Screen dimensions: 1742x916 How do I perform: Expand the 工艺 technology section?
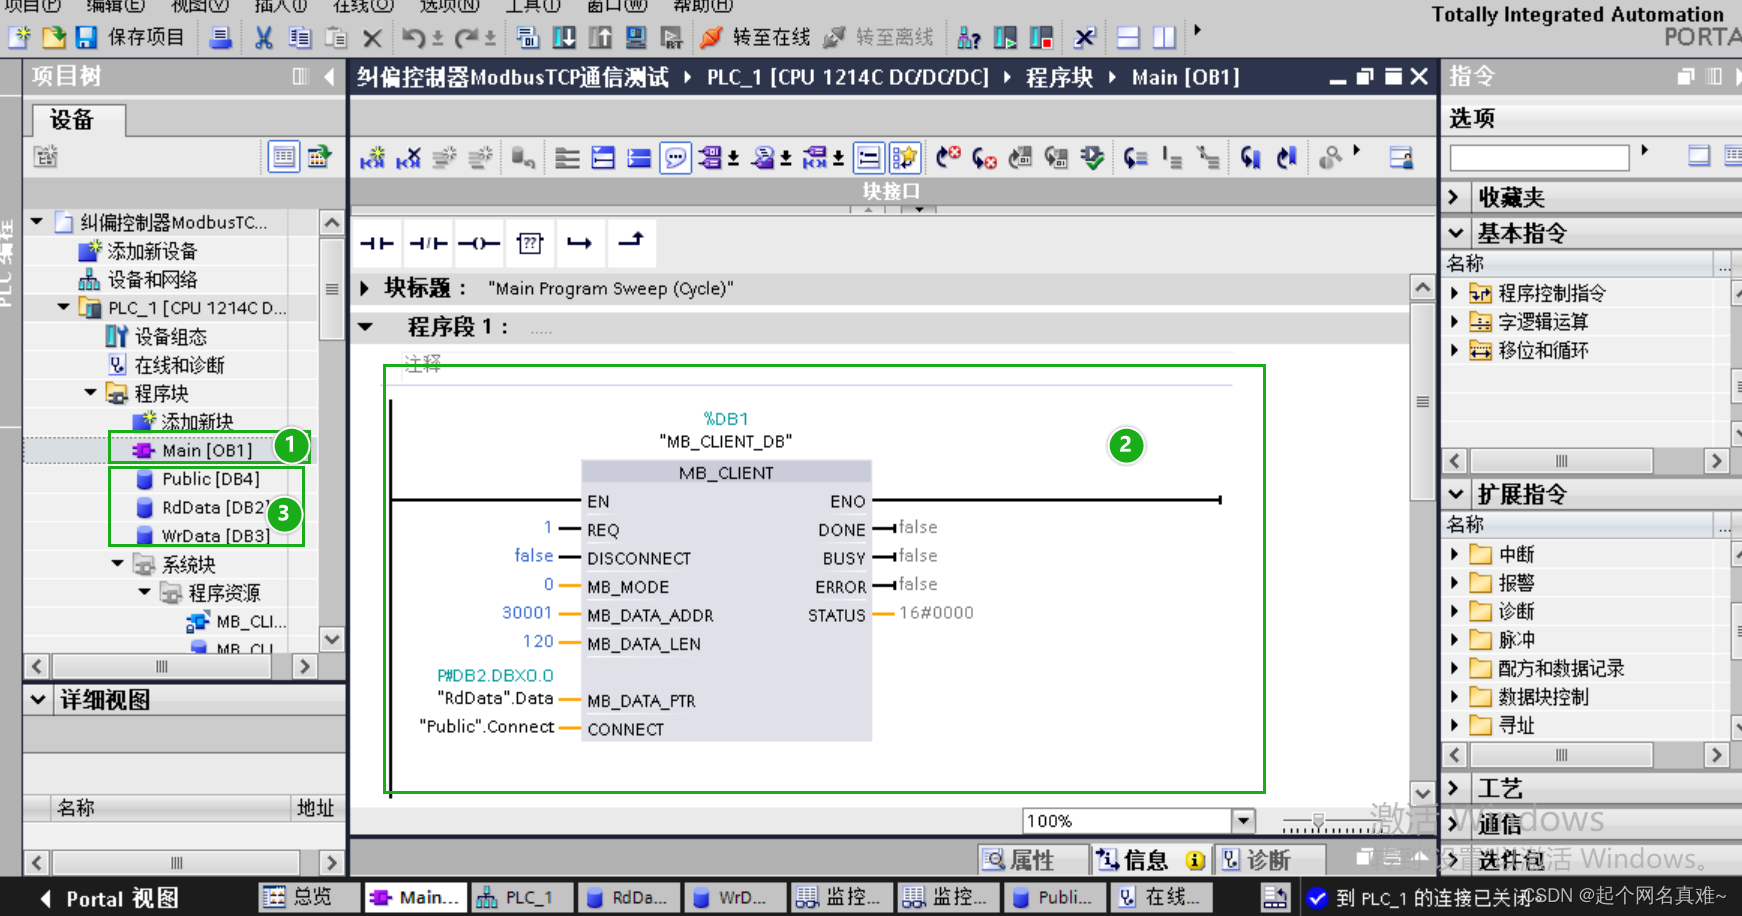coord(1454,788)
